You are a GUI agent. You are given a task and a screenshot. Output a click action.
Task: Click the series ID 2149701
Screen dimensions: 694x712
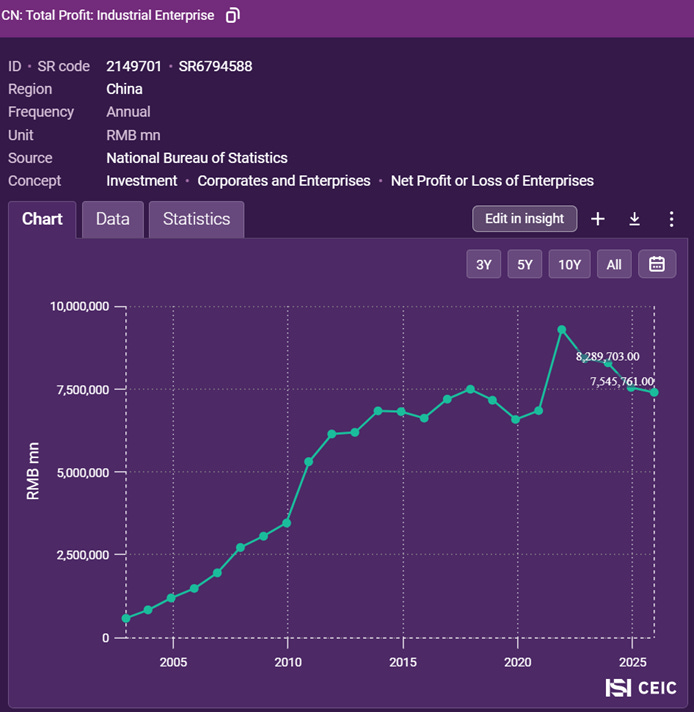point(134,66)
